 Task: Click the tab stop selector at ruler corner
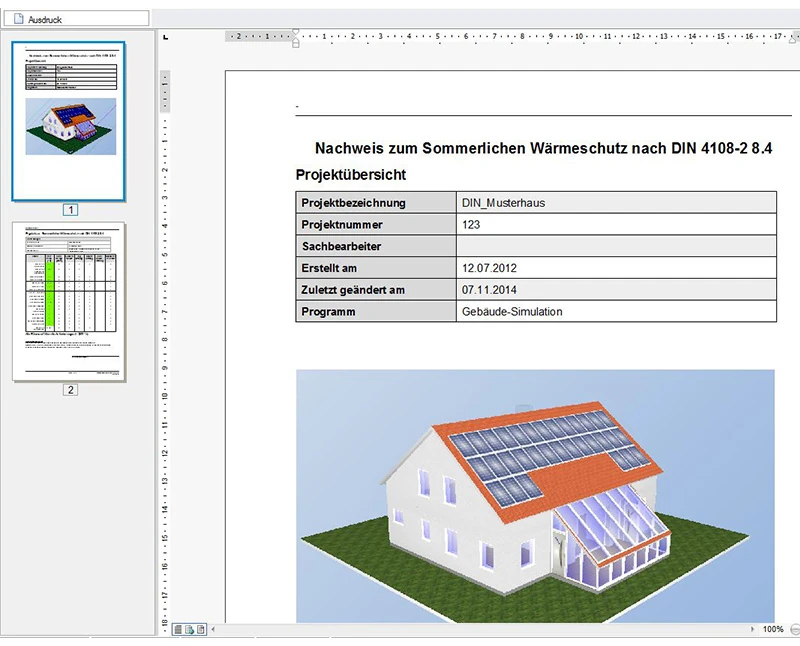pyautogui.click(x=165, y=36)
